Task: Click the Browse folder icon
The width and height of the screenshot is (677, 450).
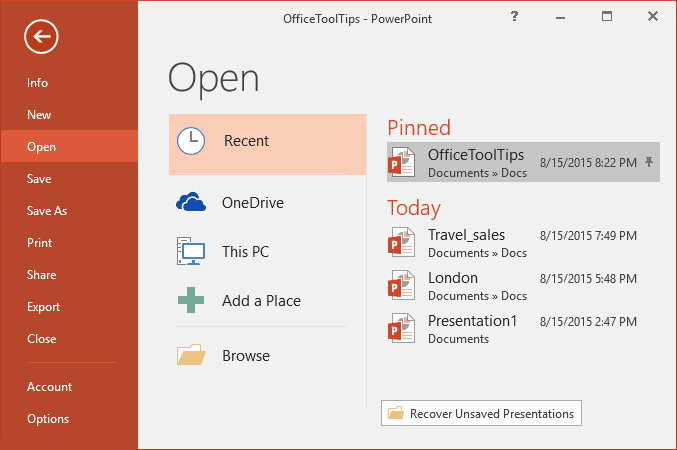Action: pyautogui.click(x=191, y=355)
